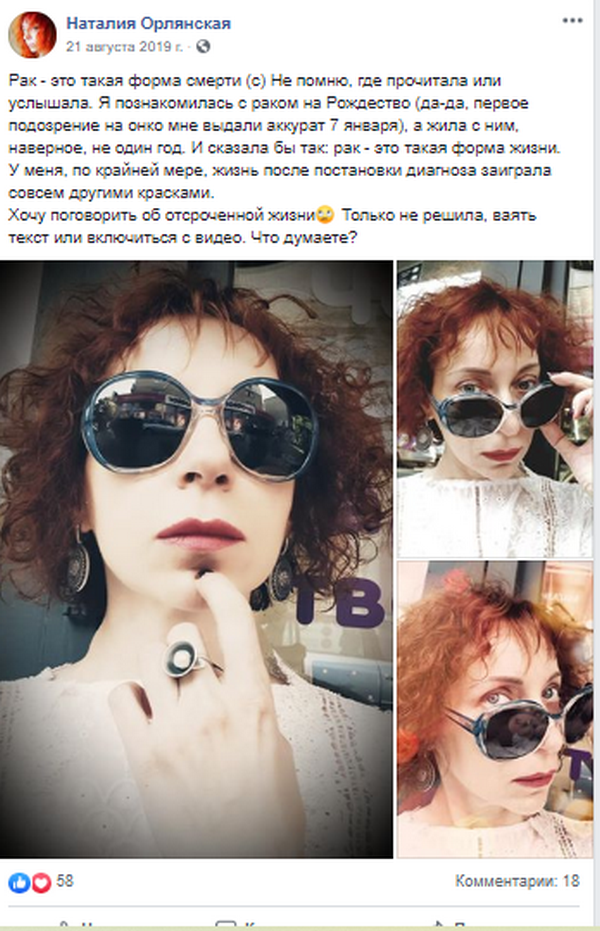Click the globe public privacy icon

[x=203, y=46]
